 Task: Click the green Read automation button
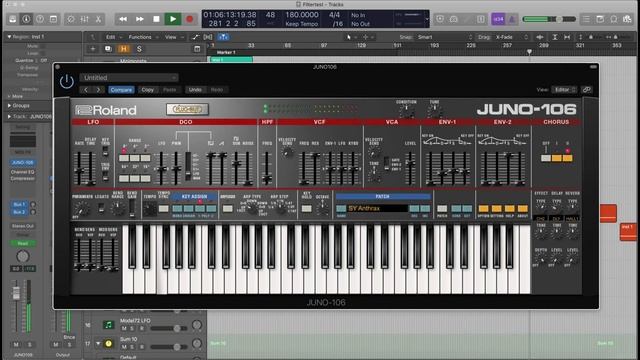pos(22,243)
